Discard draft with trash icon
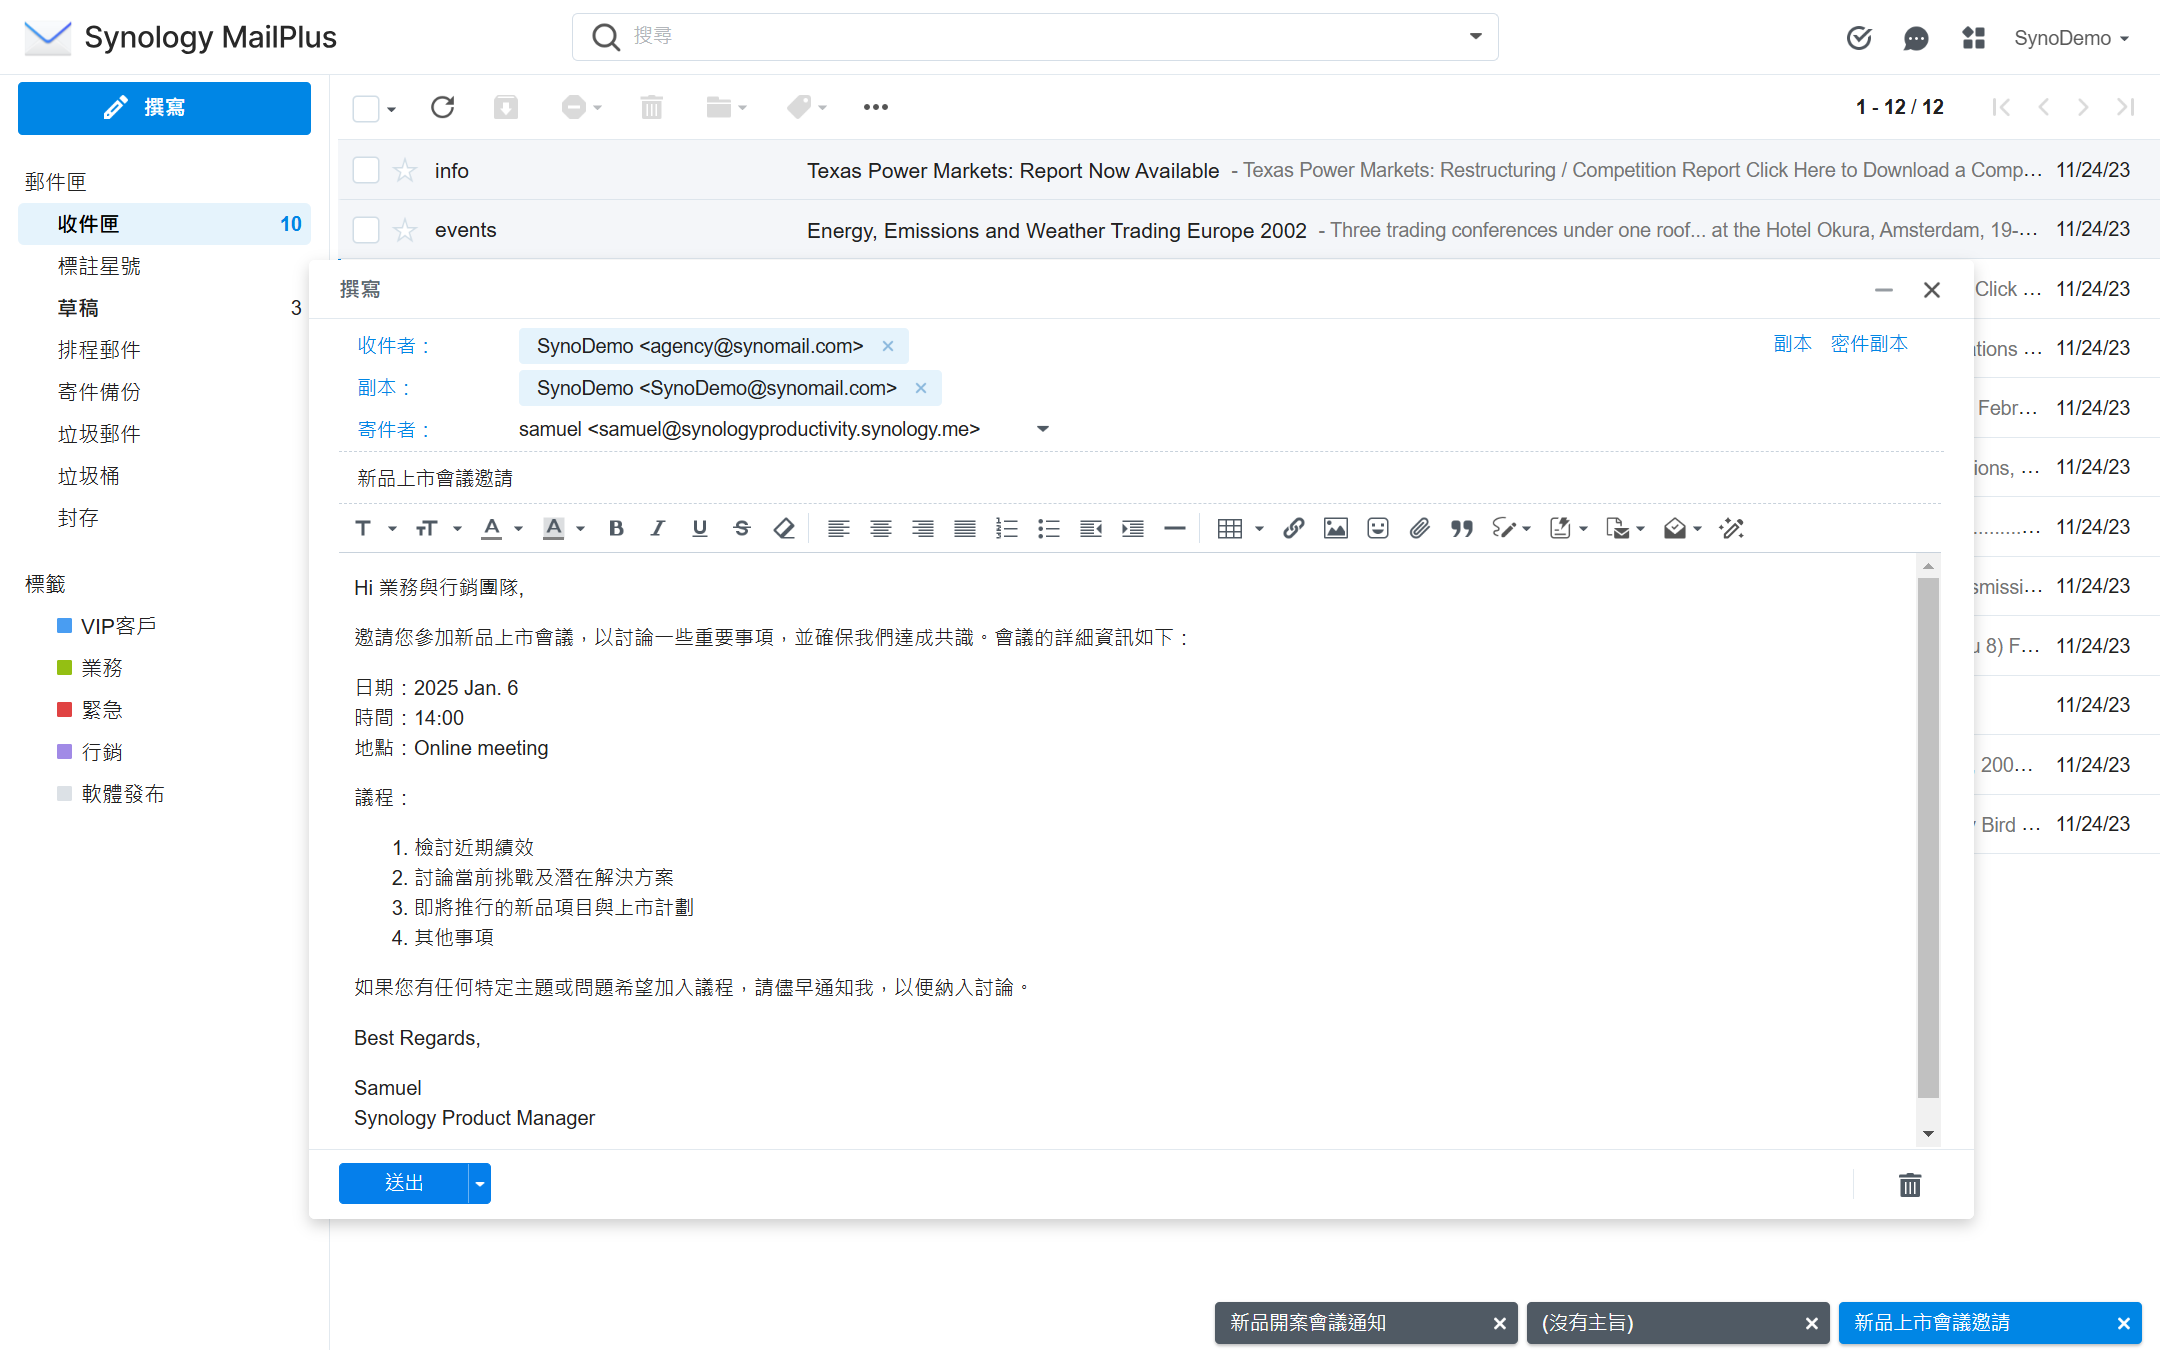The image size is (2160, 1350). [x=1910, y=1185]
